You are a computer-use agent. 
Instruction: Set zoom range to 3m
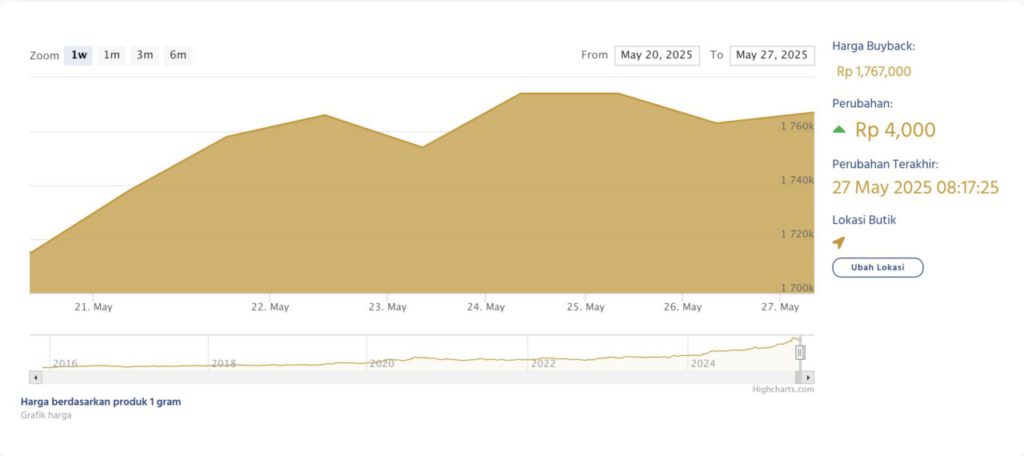point(145,55)
